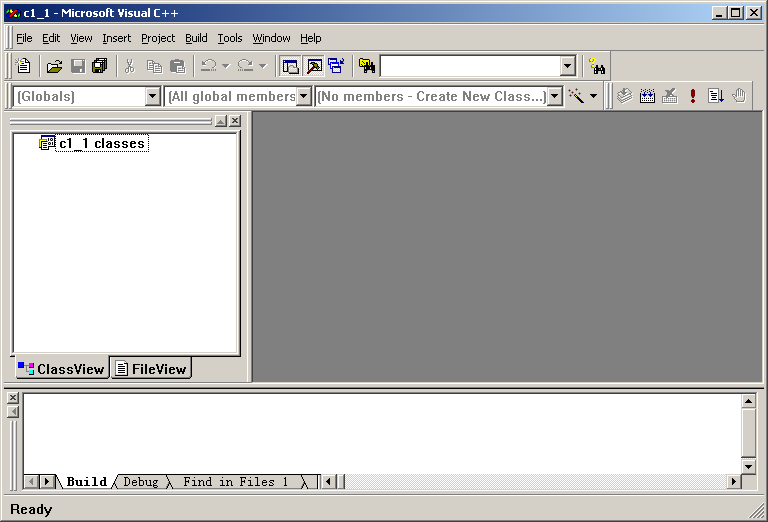Click output vertical scrollbar down arrow
This screenshot has width=768, height=522.
tap(748, 467)
